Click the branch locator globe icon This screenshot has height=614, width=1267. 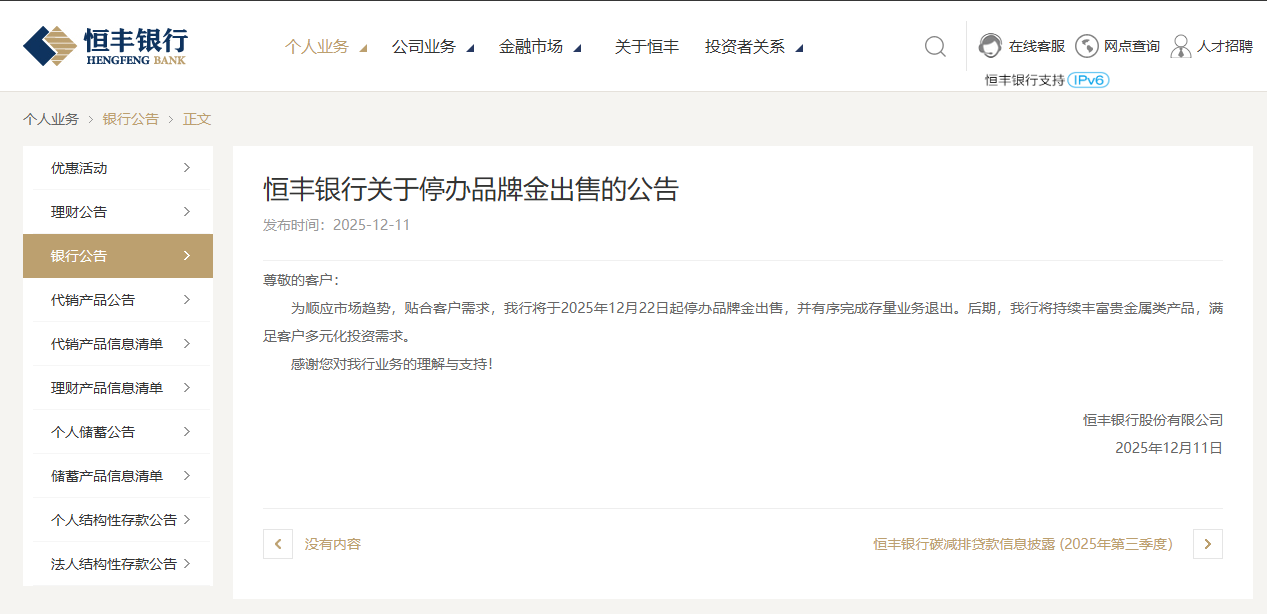click(x=1086, y=46)
